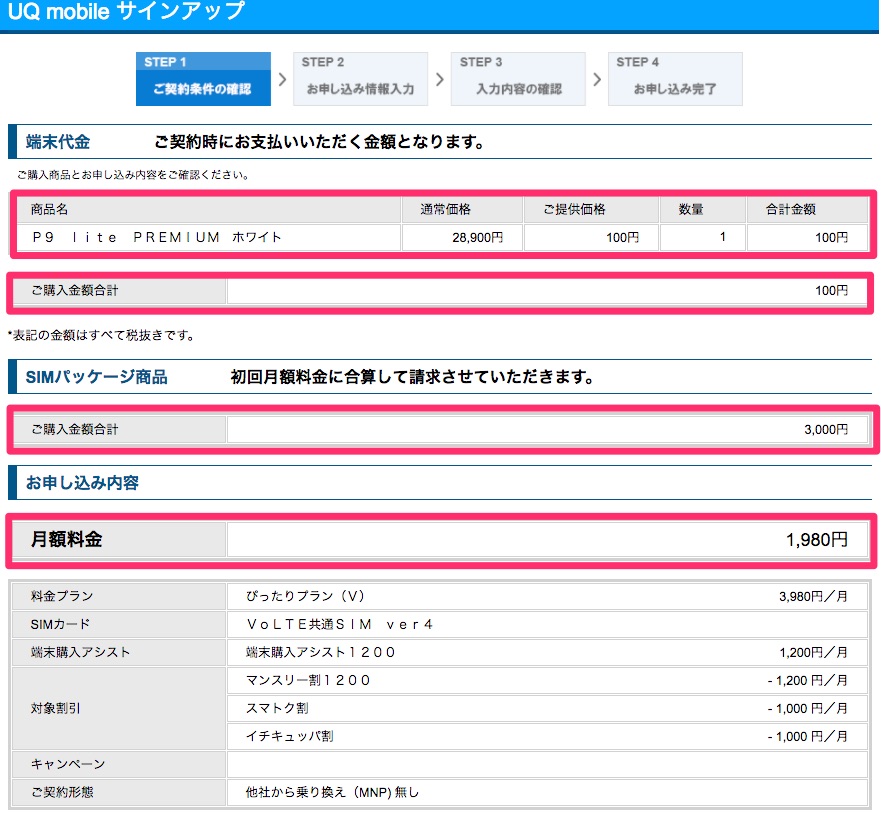Click the SIMカード row label
The image size is (881, 821).
tap(60, 624)
